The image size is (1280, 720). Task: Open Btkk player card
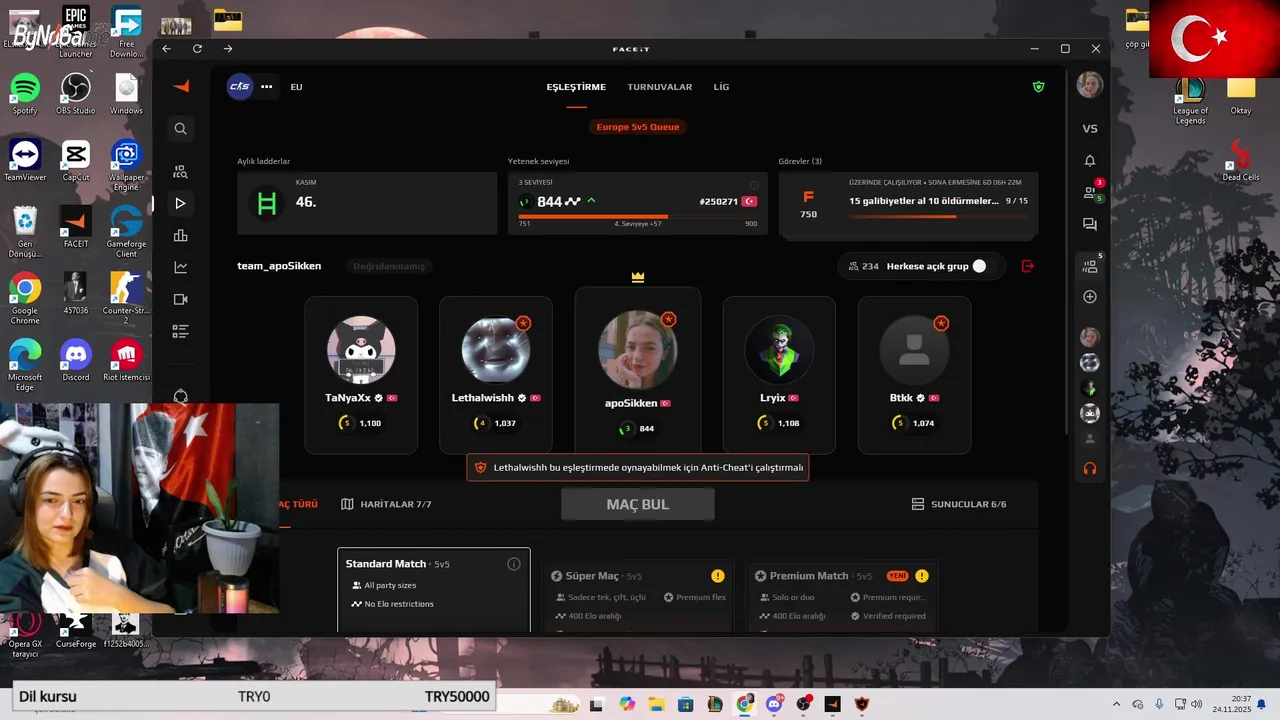tap(914, 375)
